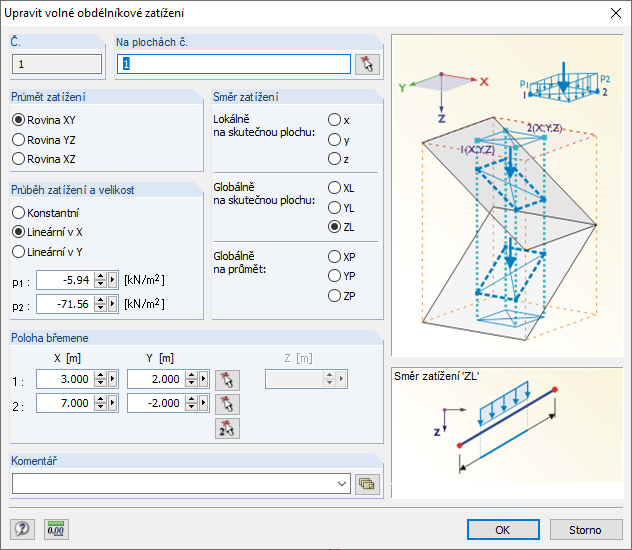Click spinner of p1 load value
Image resolution: width=632 pixels, height=550 pixels.
[100, 280]
